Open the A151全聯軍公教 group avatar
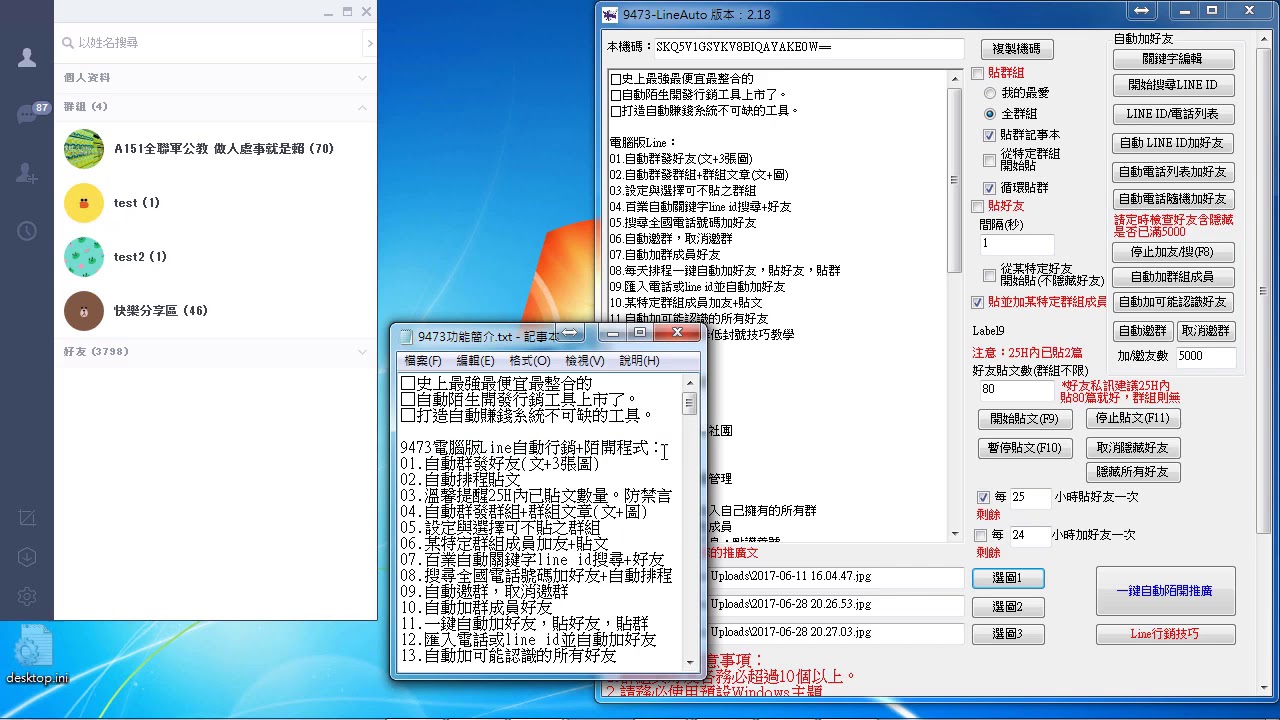 pyautogui.click(x=84, y=149)
